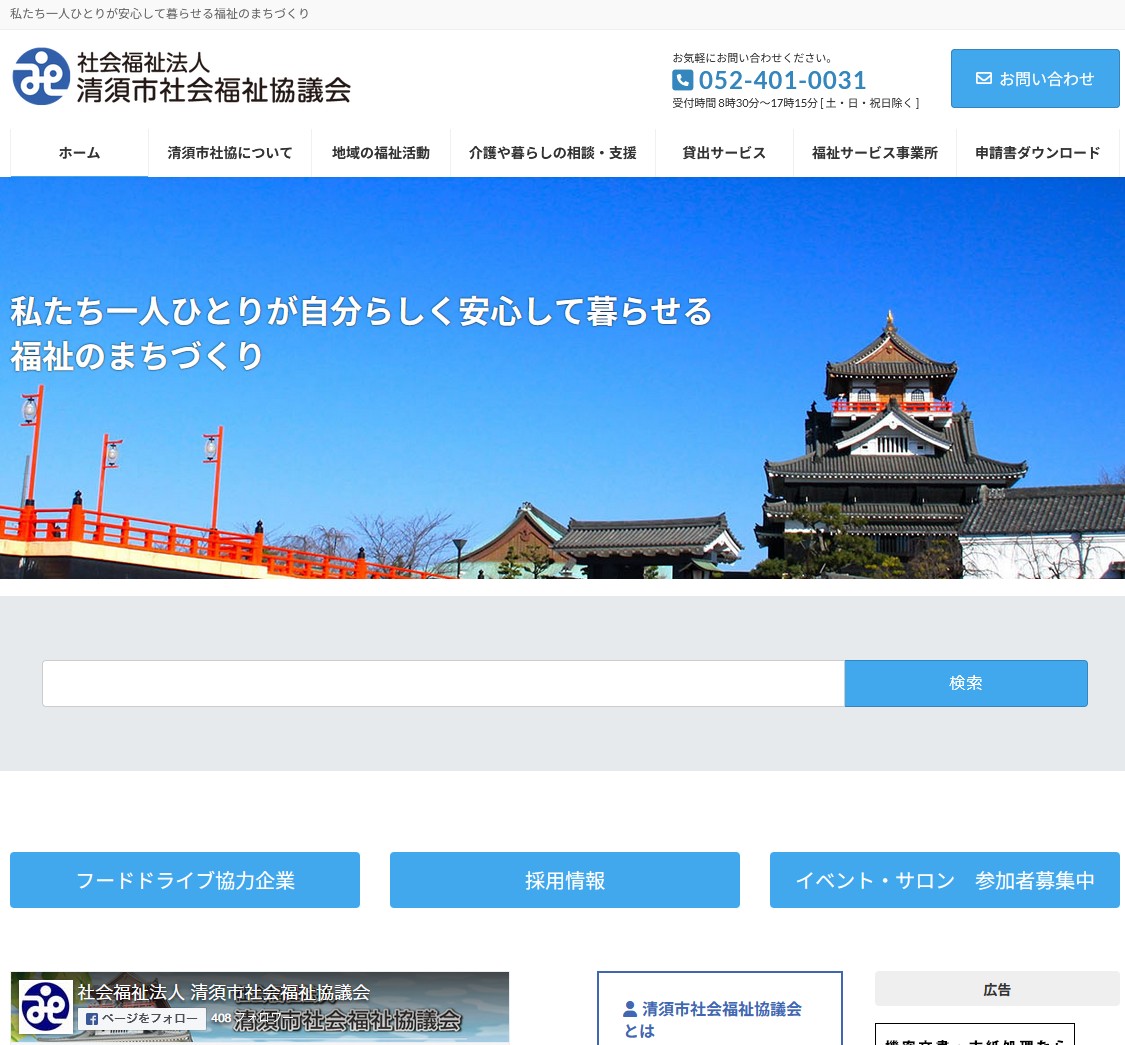The height and width of the screenshot is (1045, 1125).
Task: View 採用情報 recruitment information
Action: [565, 880]
